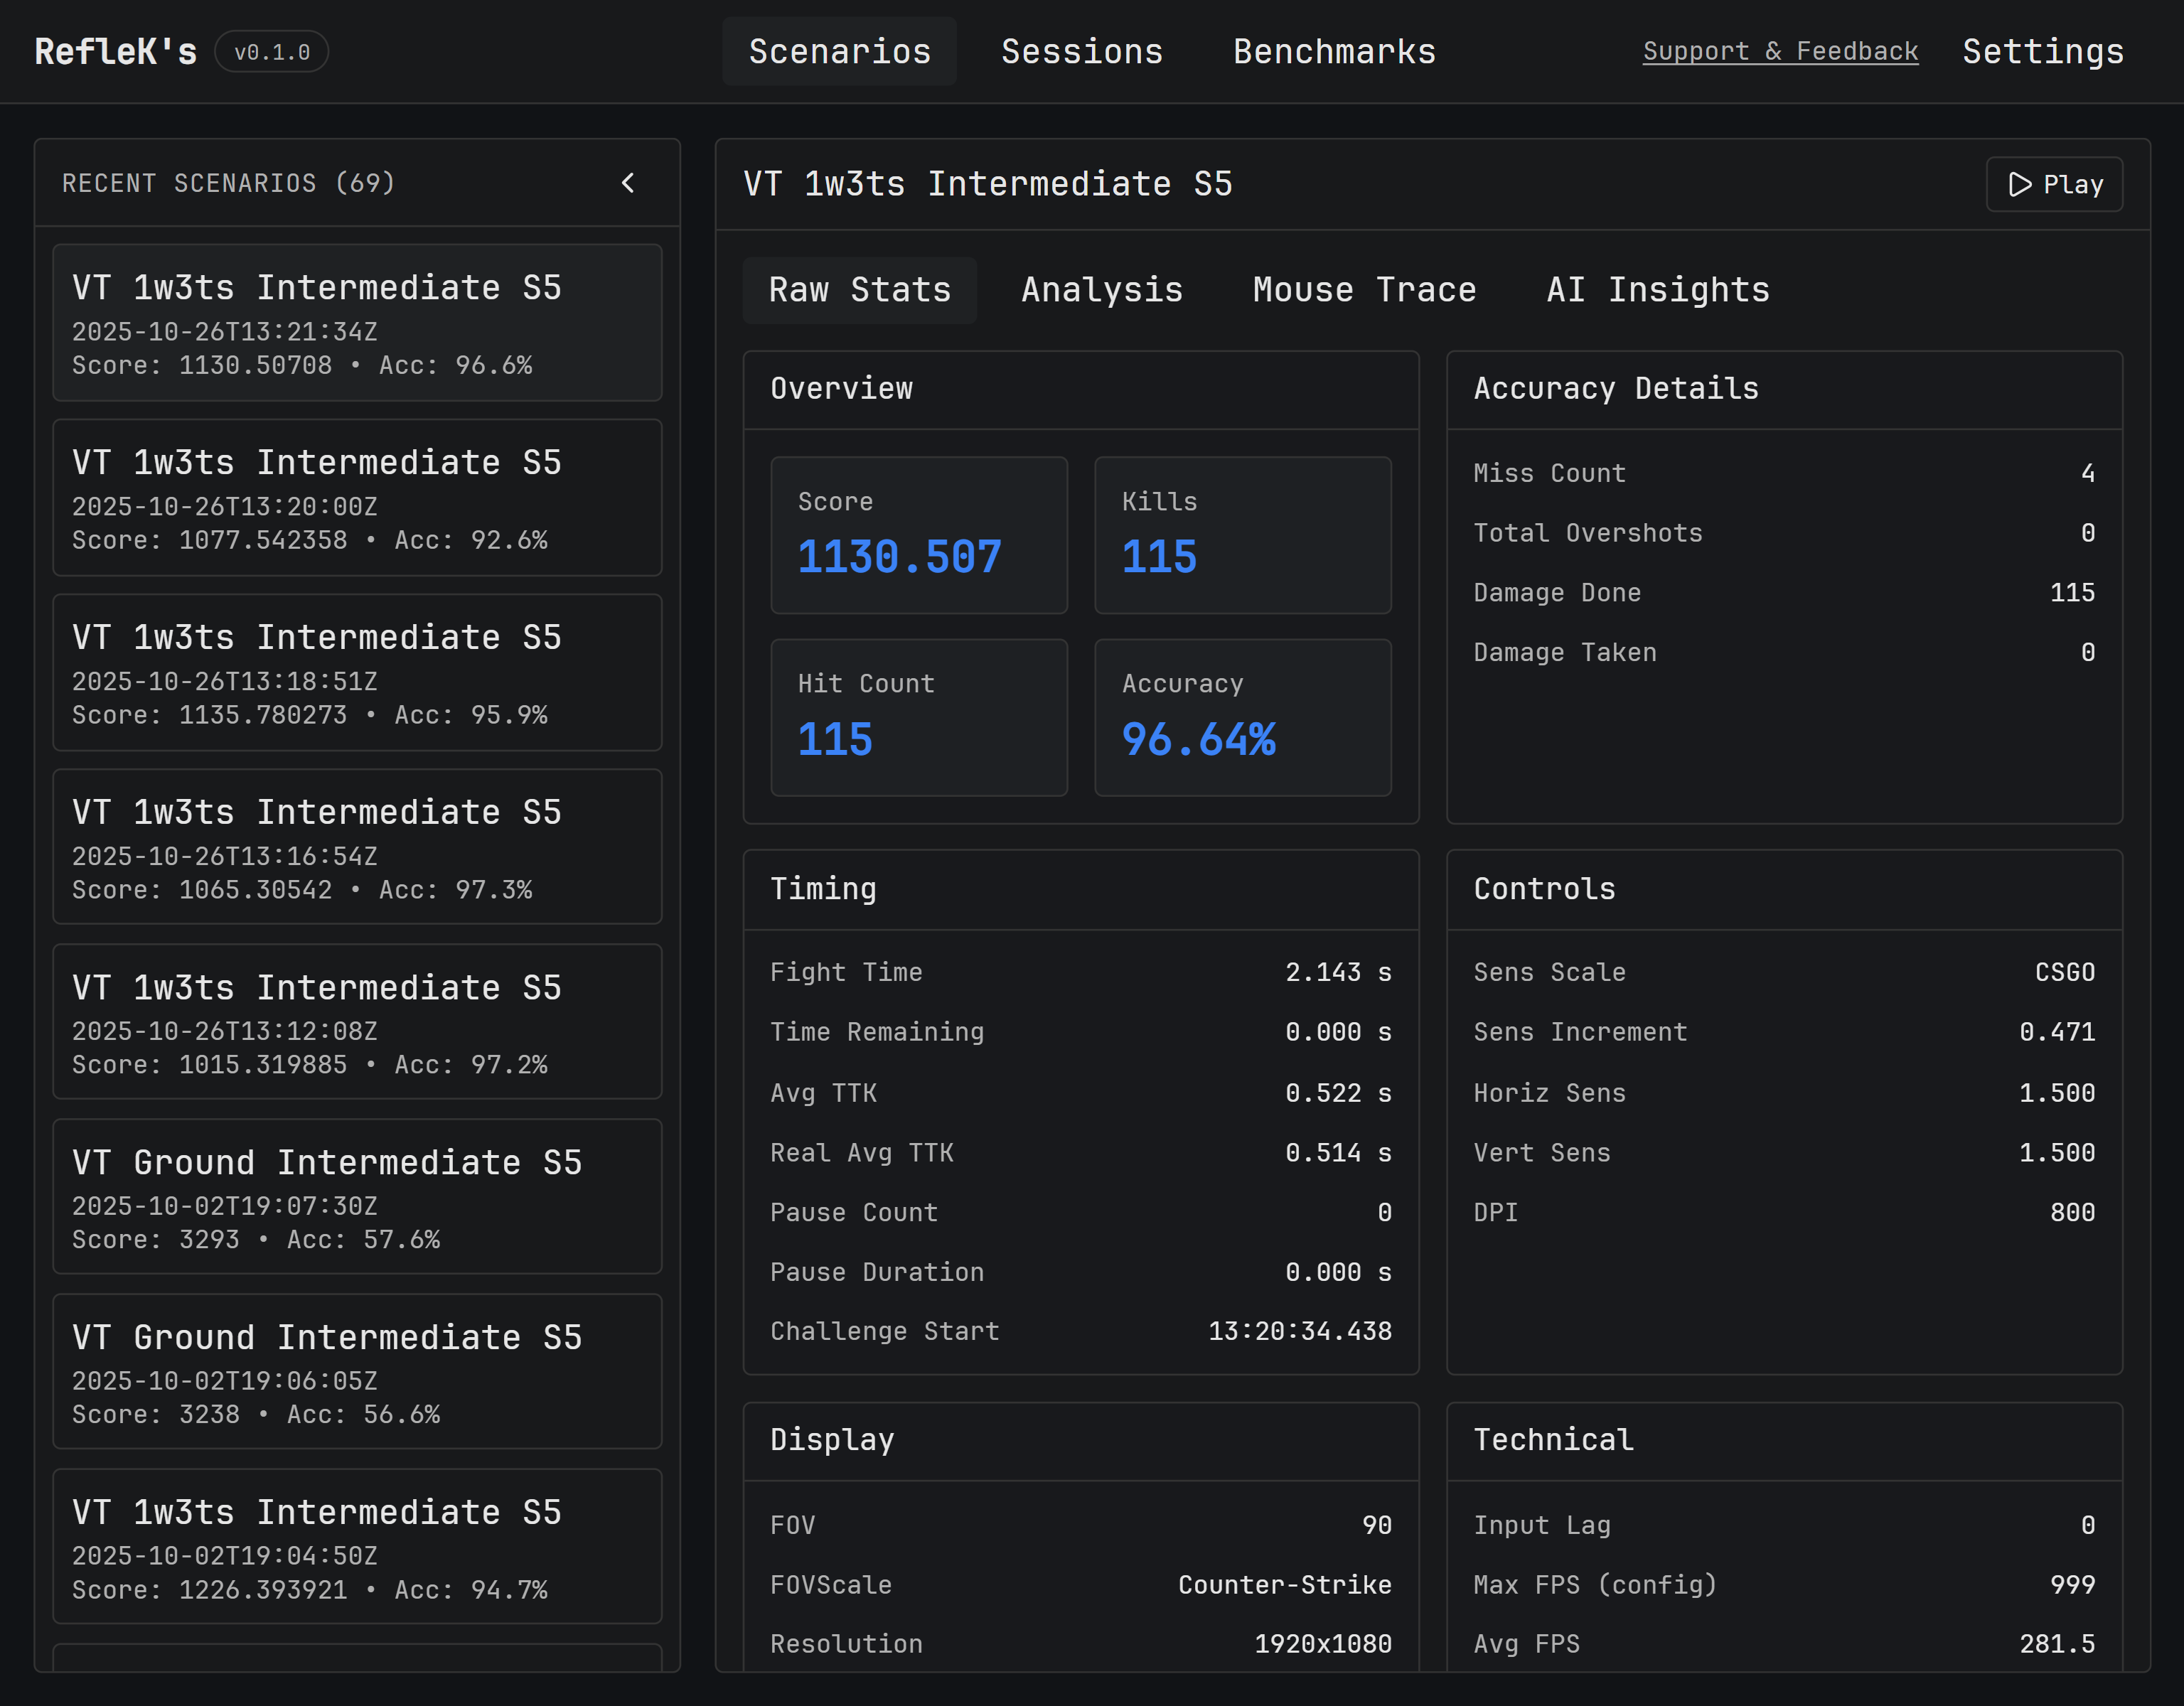Open the Benchmarks page
Viewport: 2184px width, 1706px height.
pyautogui.click(x=1334, y=51)
